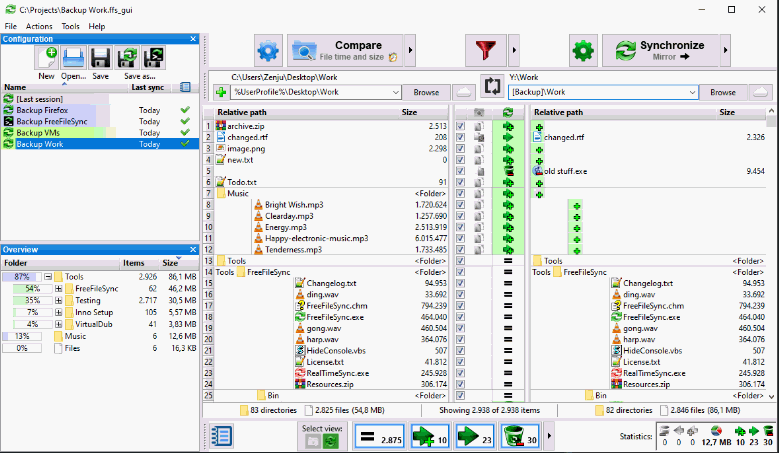
Task: Select action view icon in Select view
Action: point(330,441)
